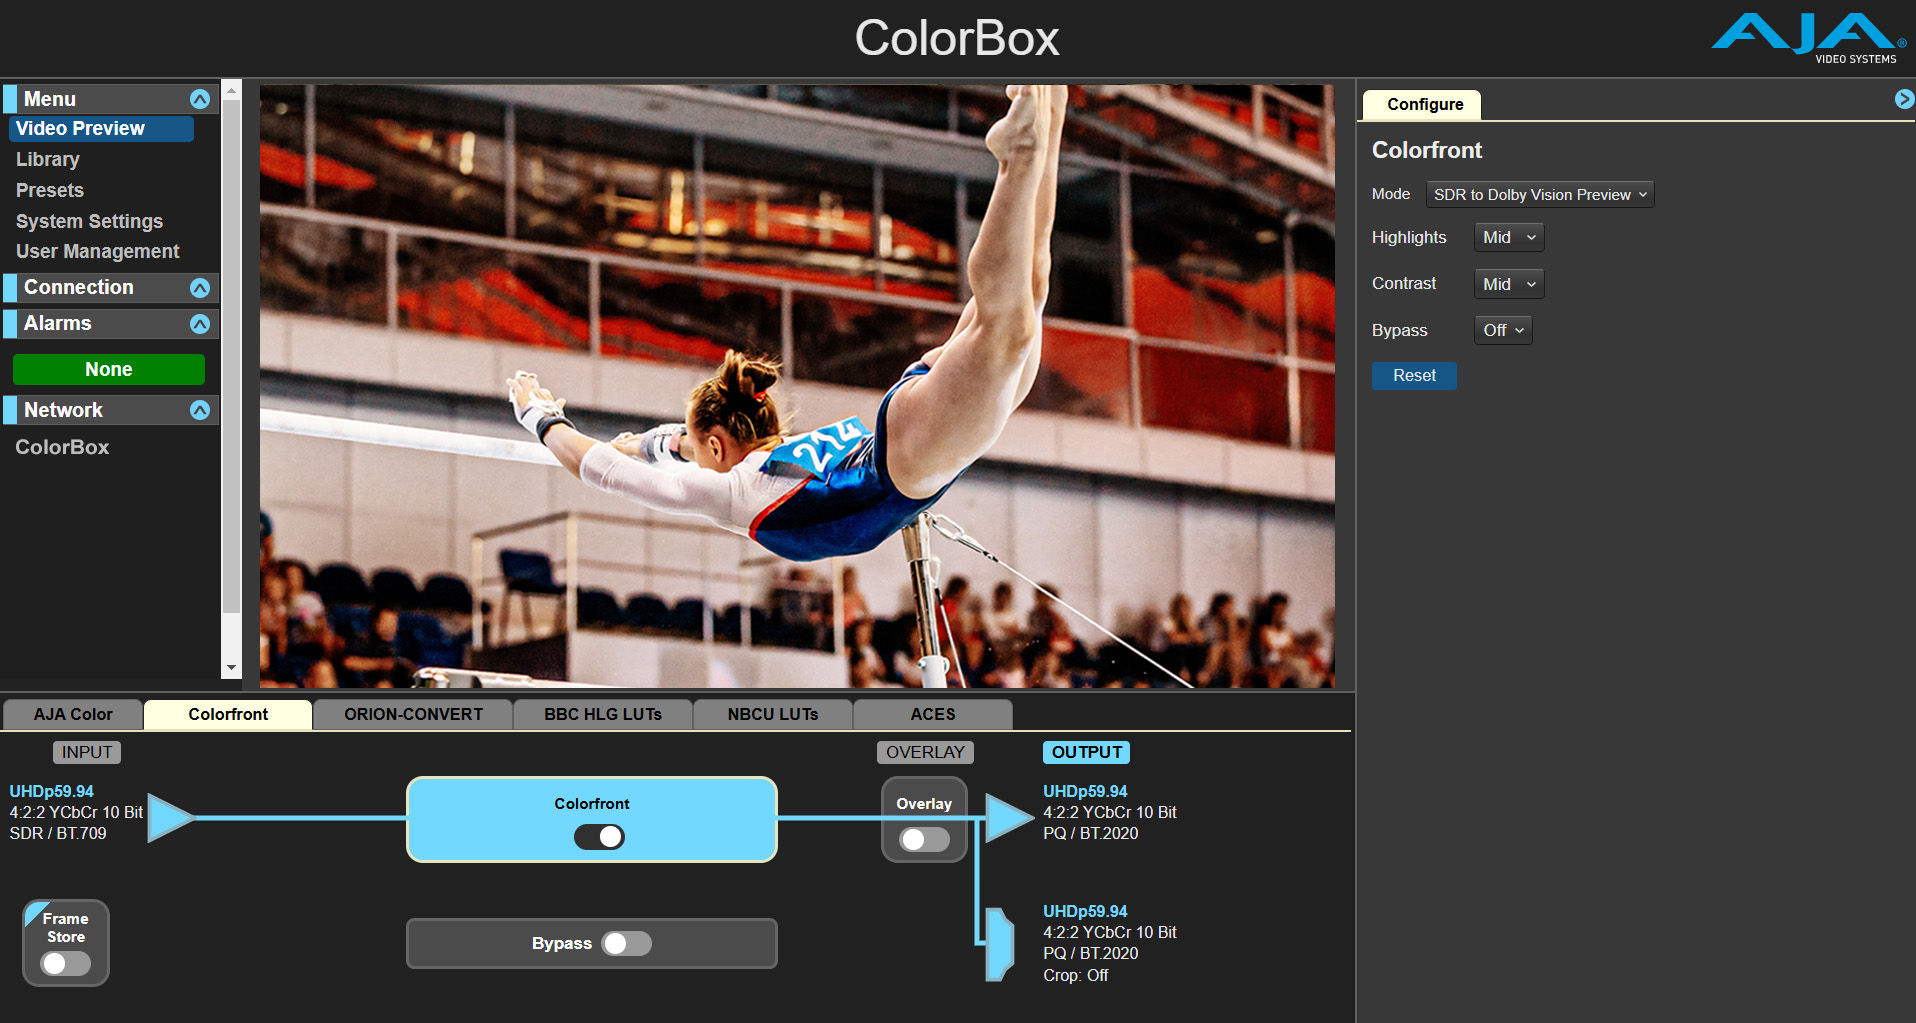Hide the Configure panel using the arrow icon
This screenshot has width=1916, height=1023.
[1904, 99]
